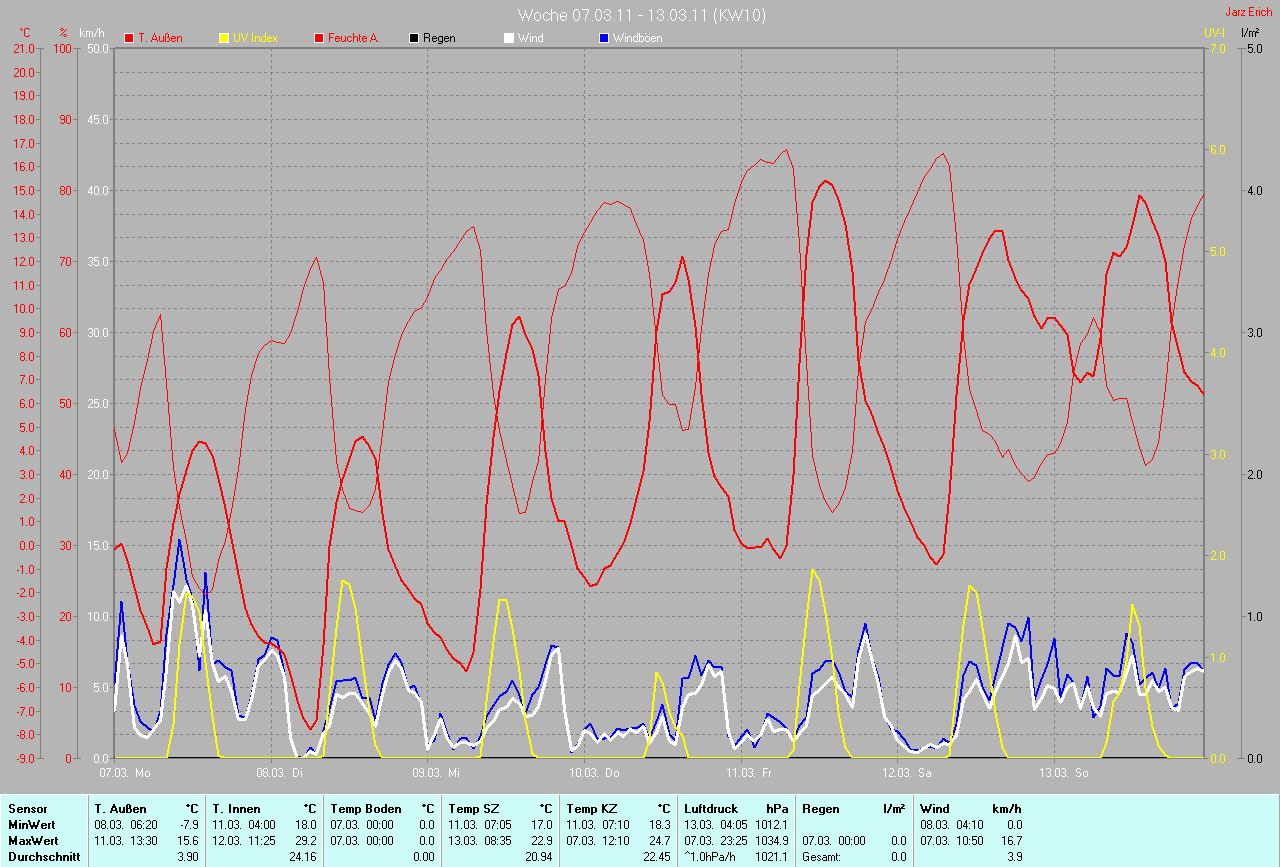Screen dimensions: 1280x867
Task: Click the Sensor header in the table
Action: point(27,808)
